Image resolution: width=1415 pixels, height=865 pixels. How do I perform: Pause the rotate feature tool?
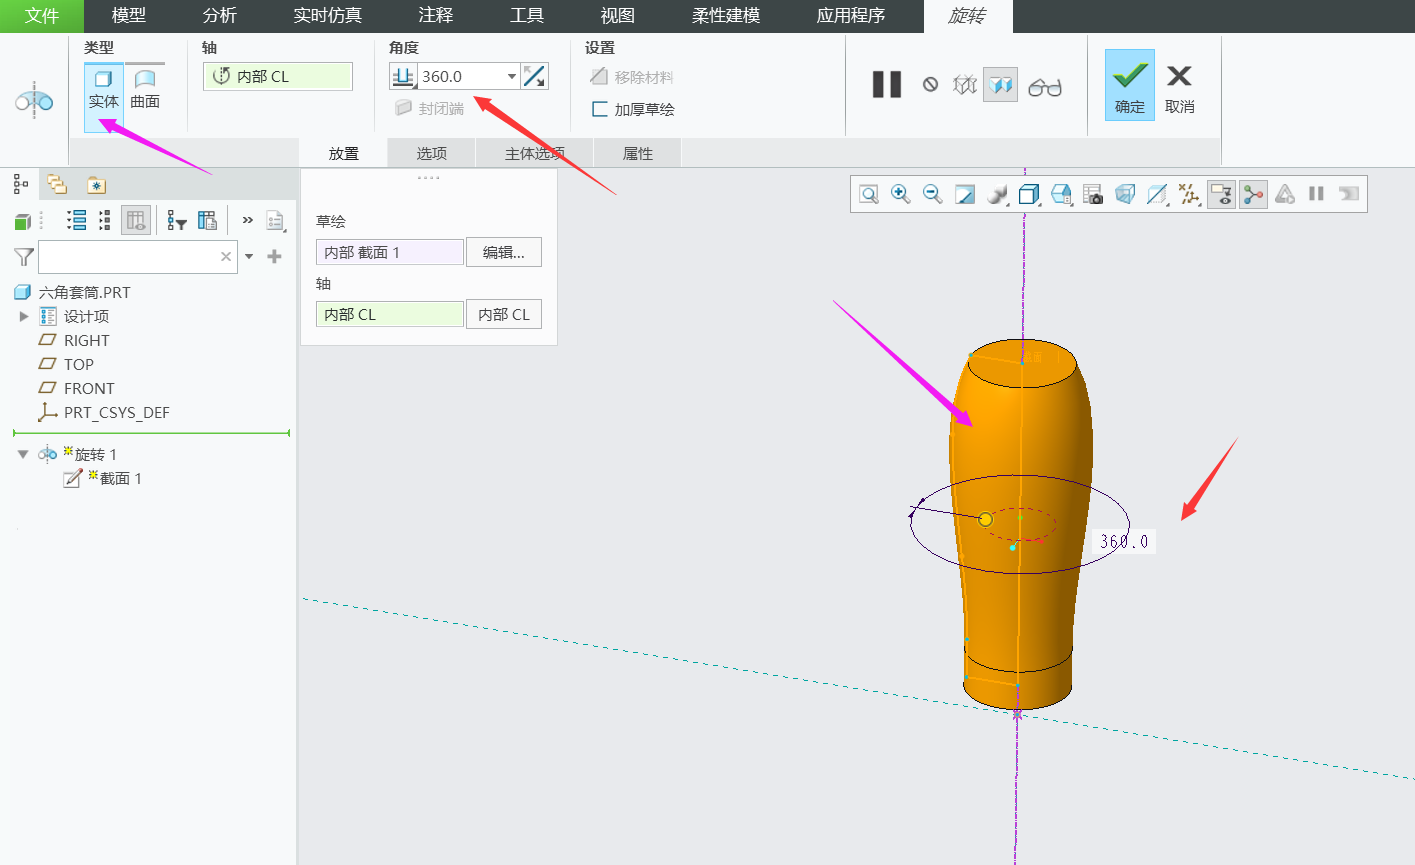(886, 85)
